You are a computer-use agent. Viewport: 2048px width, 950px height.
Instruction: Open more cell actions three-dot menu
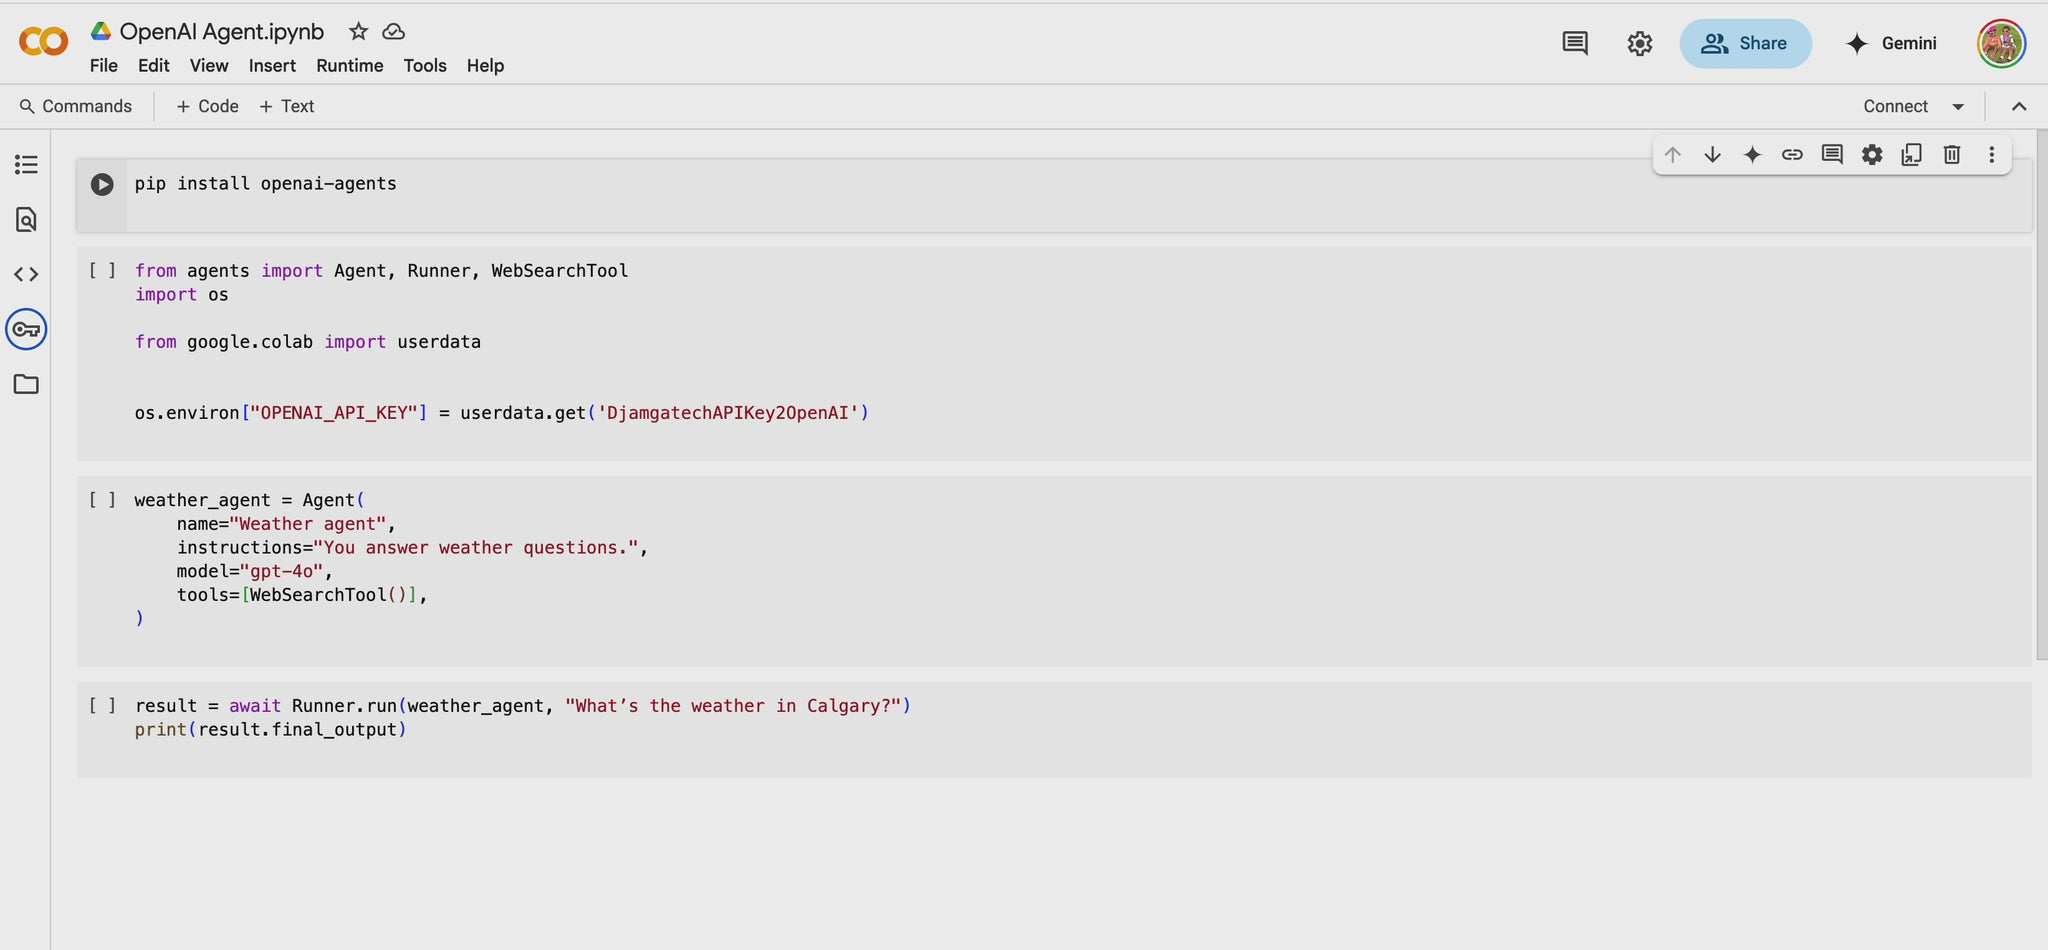[x=1991, y=154]
